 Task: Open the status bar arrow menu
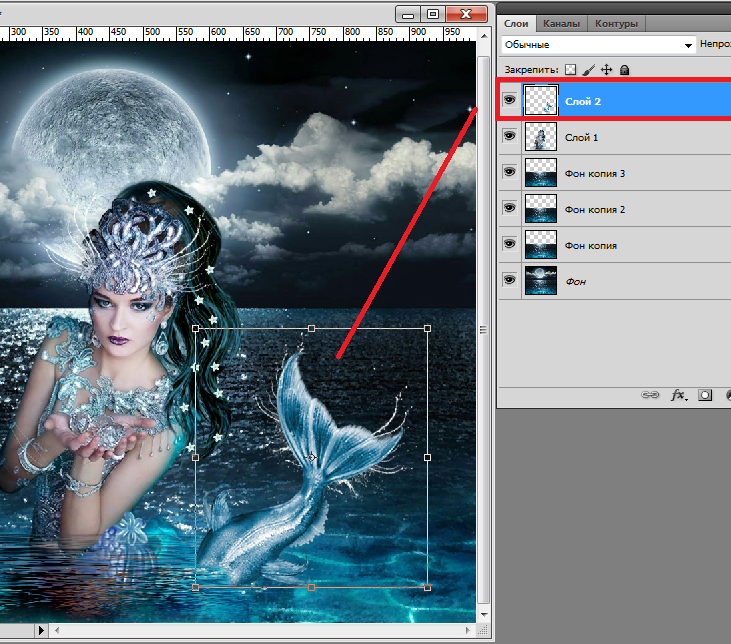tap(41, 630)
